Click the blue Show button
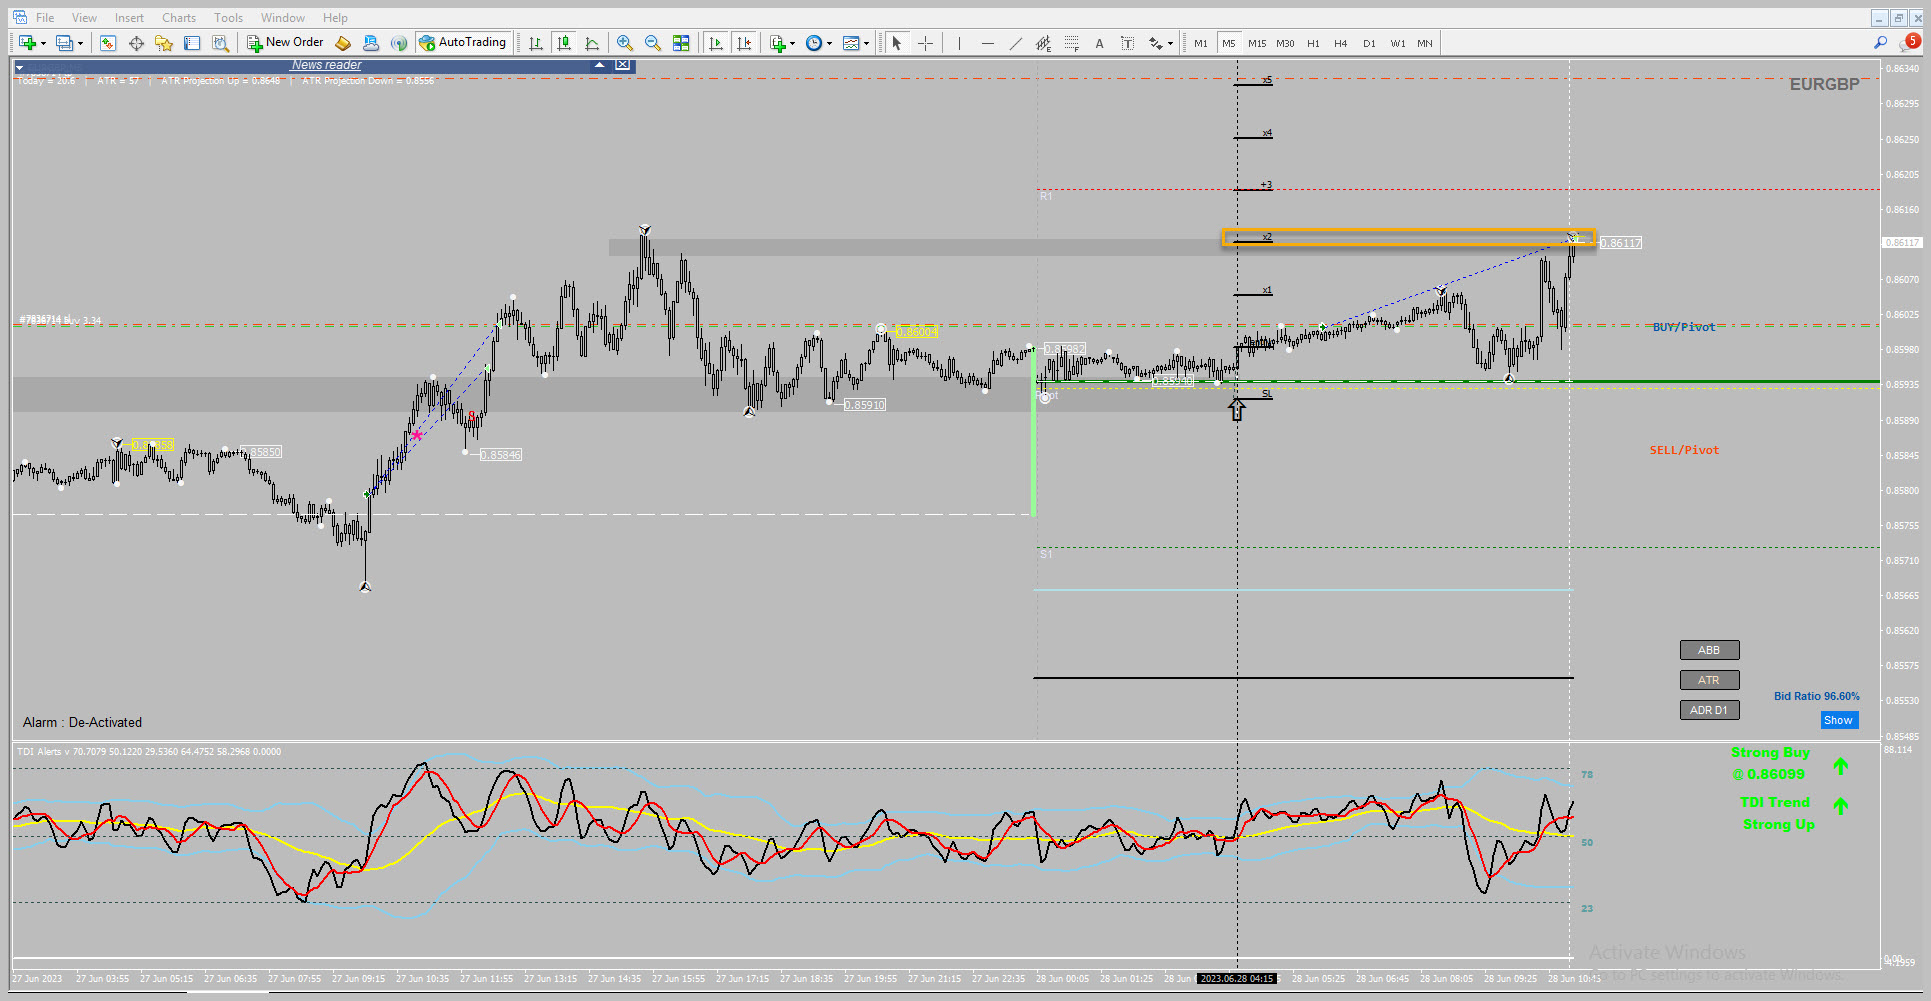 coord(1838,720)
